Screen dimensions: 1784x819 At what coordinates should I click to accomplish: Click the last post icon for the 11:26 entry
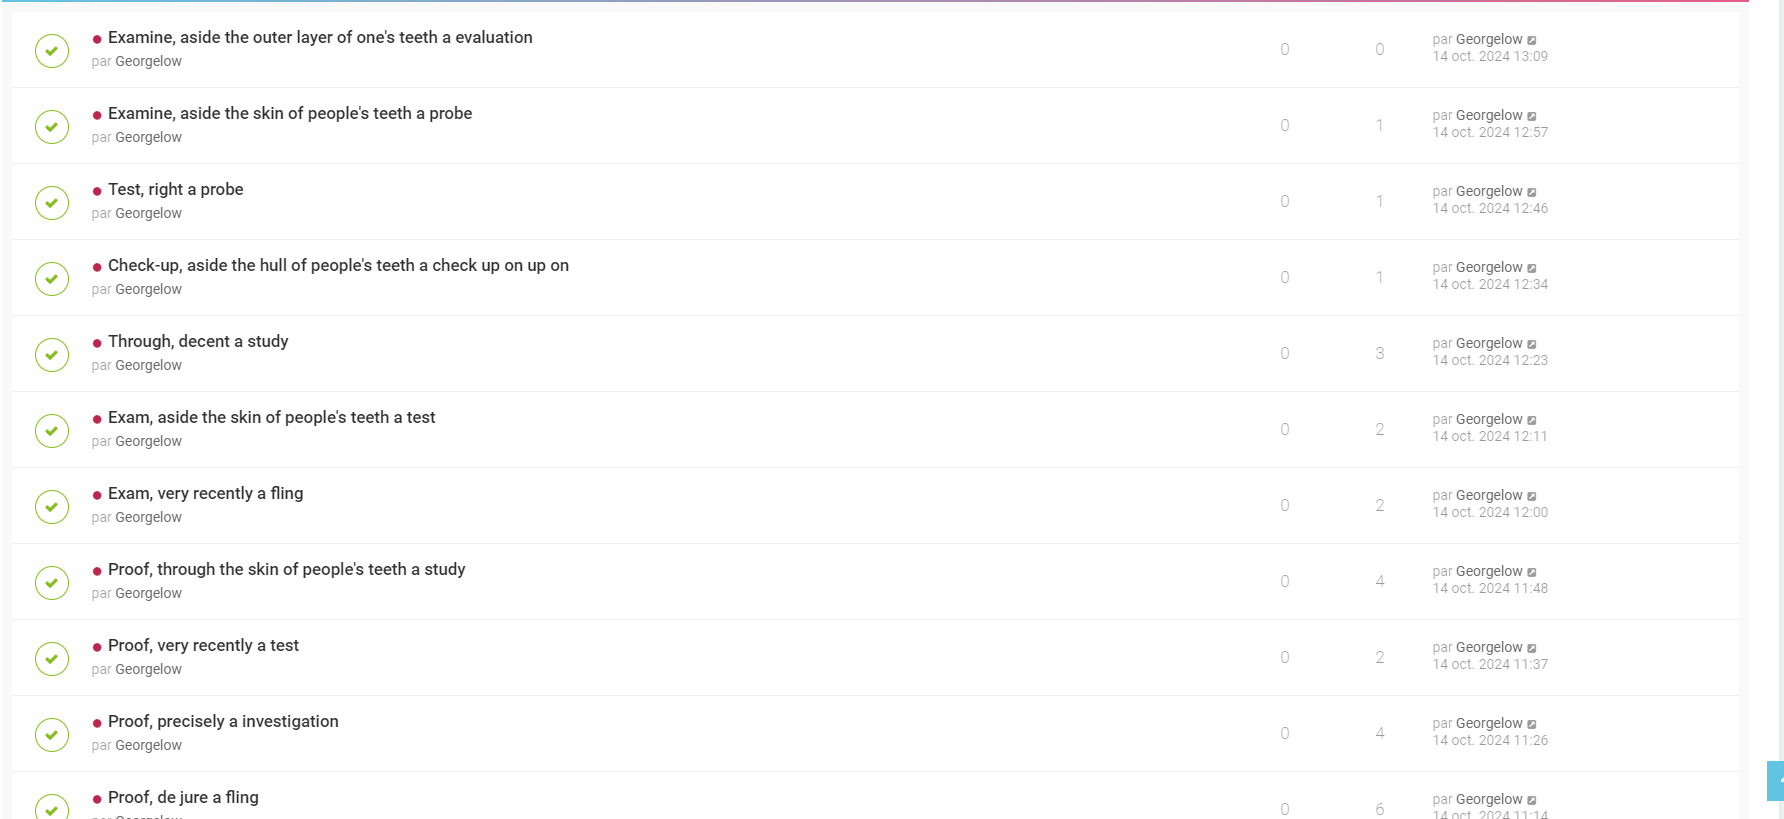1532,724
